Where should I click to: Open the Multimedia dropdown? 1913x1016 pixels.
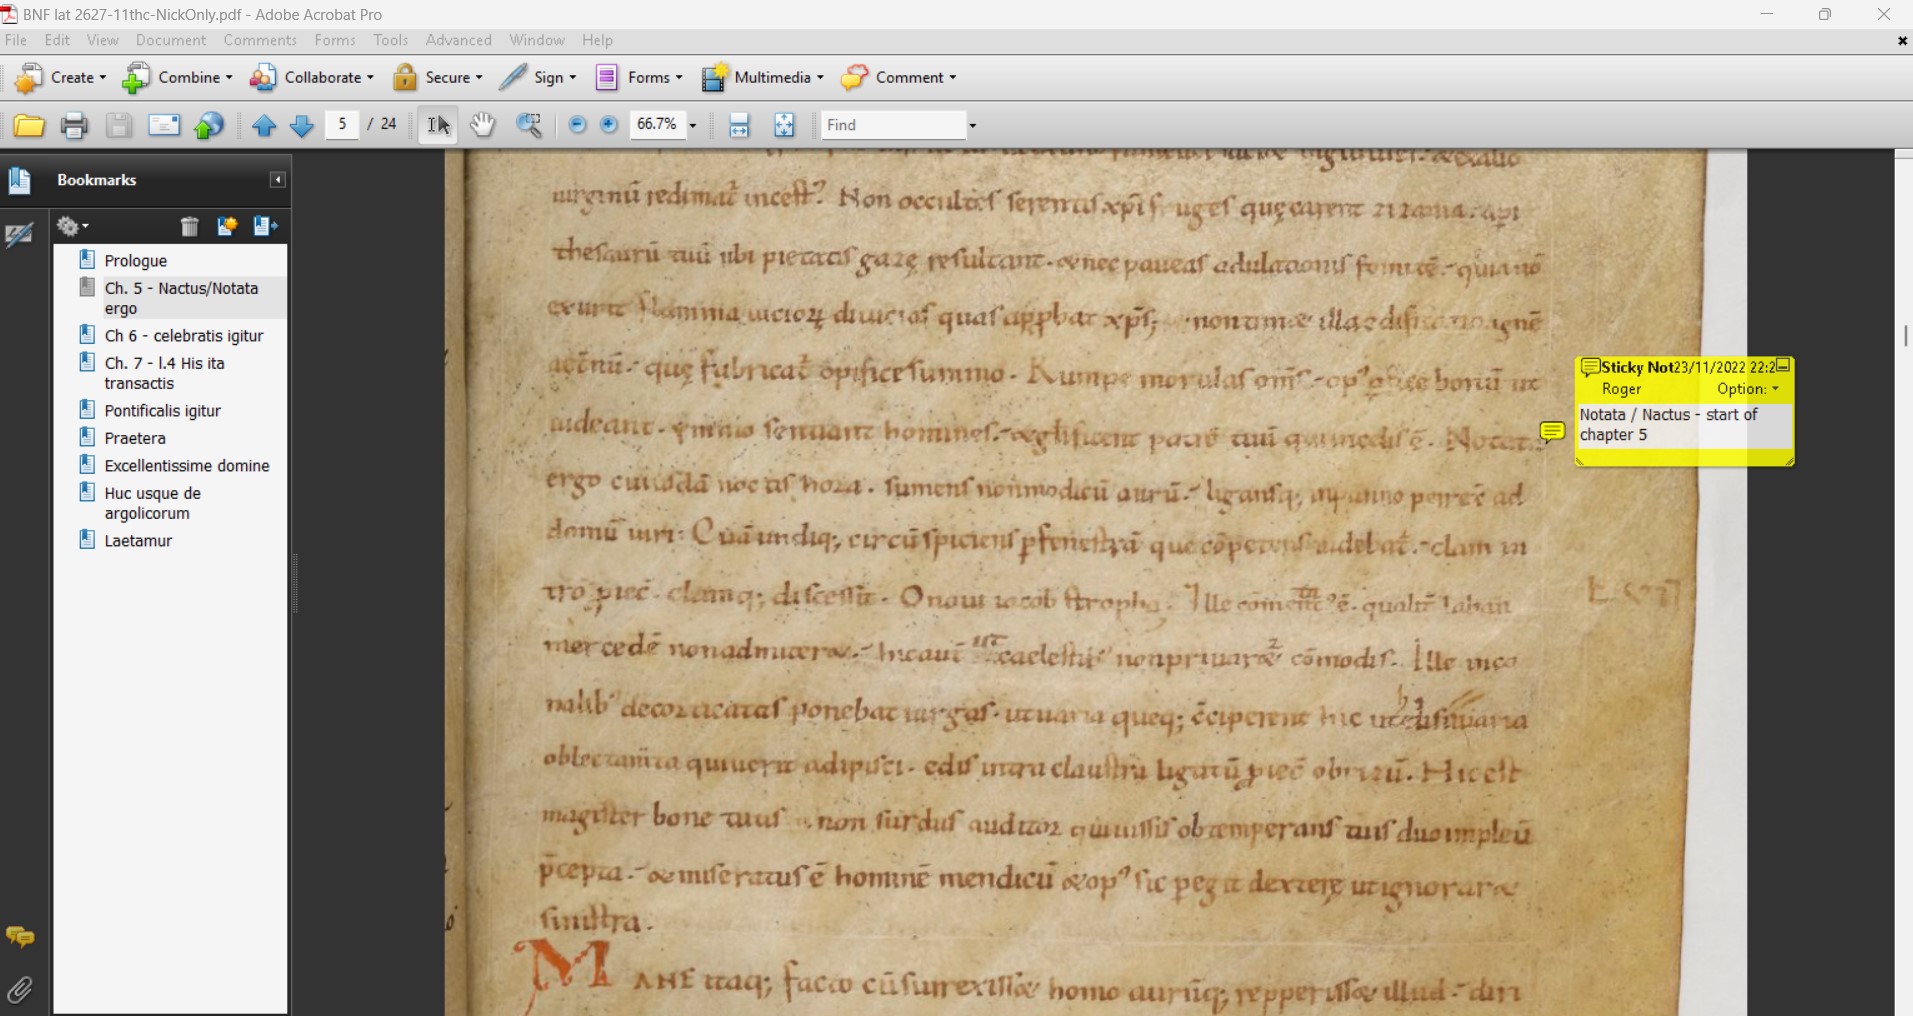[763, 77]
